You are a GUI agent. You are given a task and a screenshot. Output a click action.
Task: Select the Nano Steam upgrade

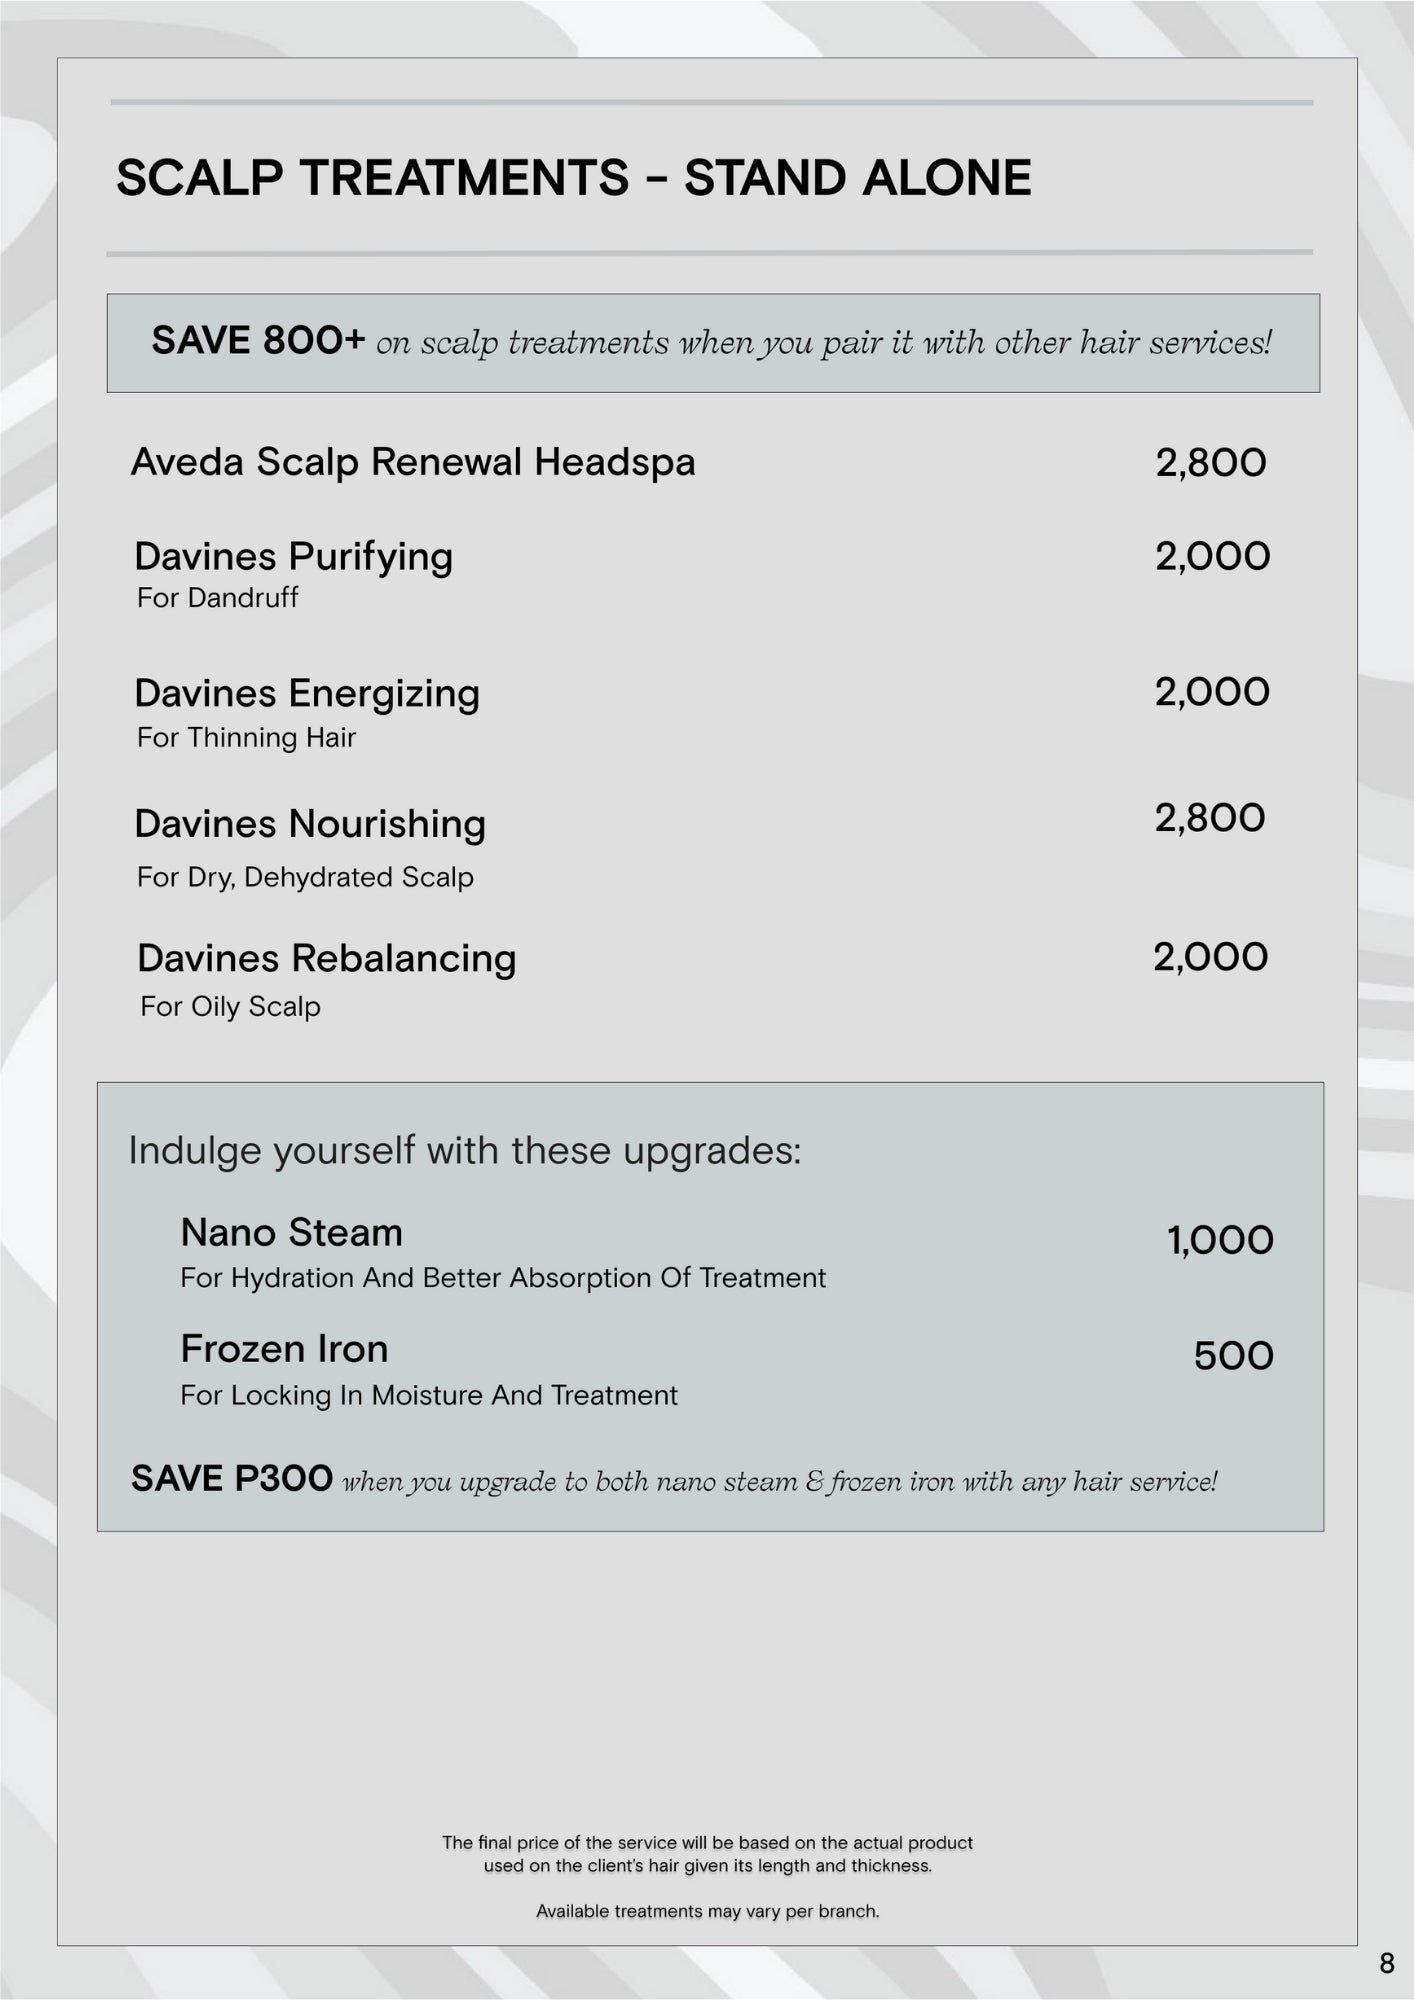pos(291,1233)
